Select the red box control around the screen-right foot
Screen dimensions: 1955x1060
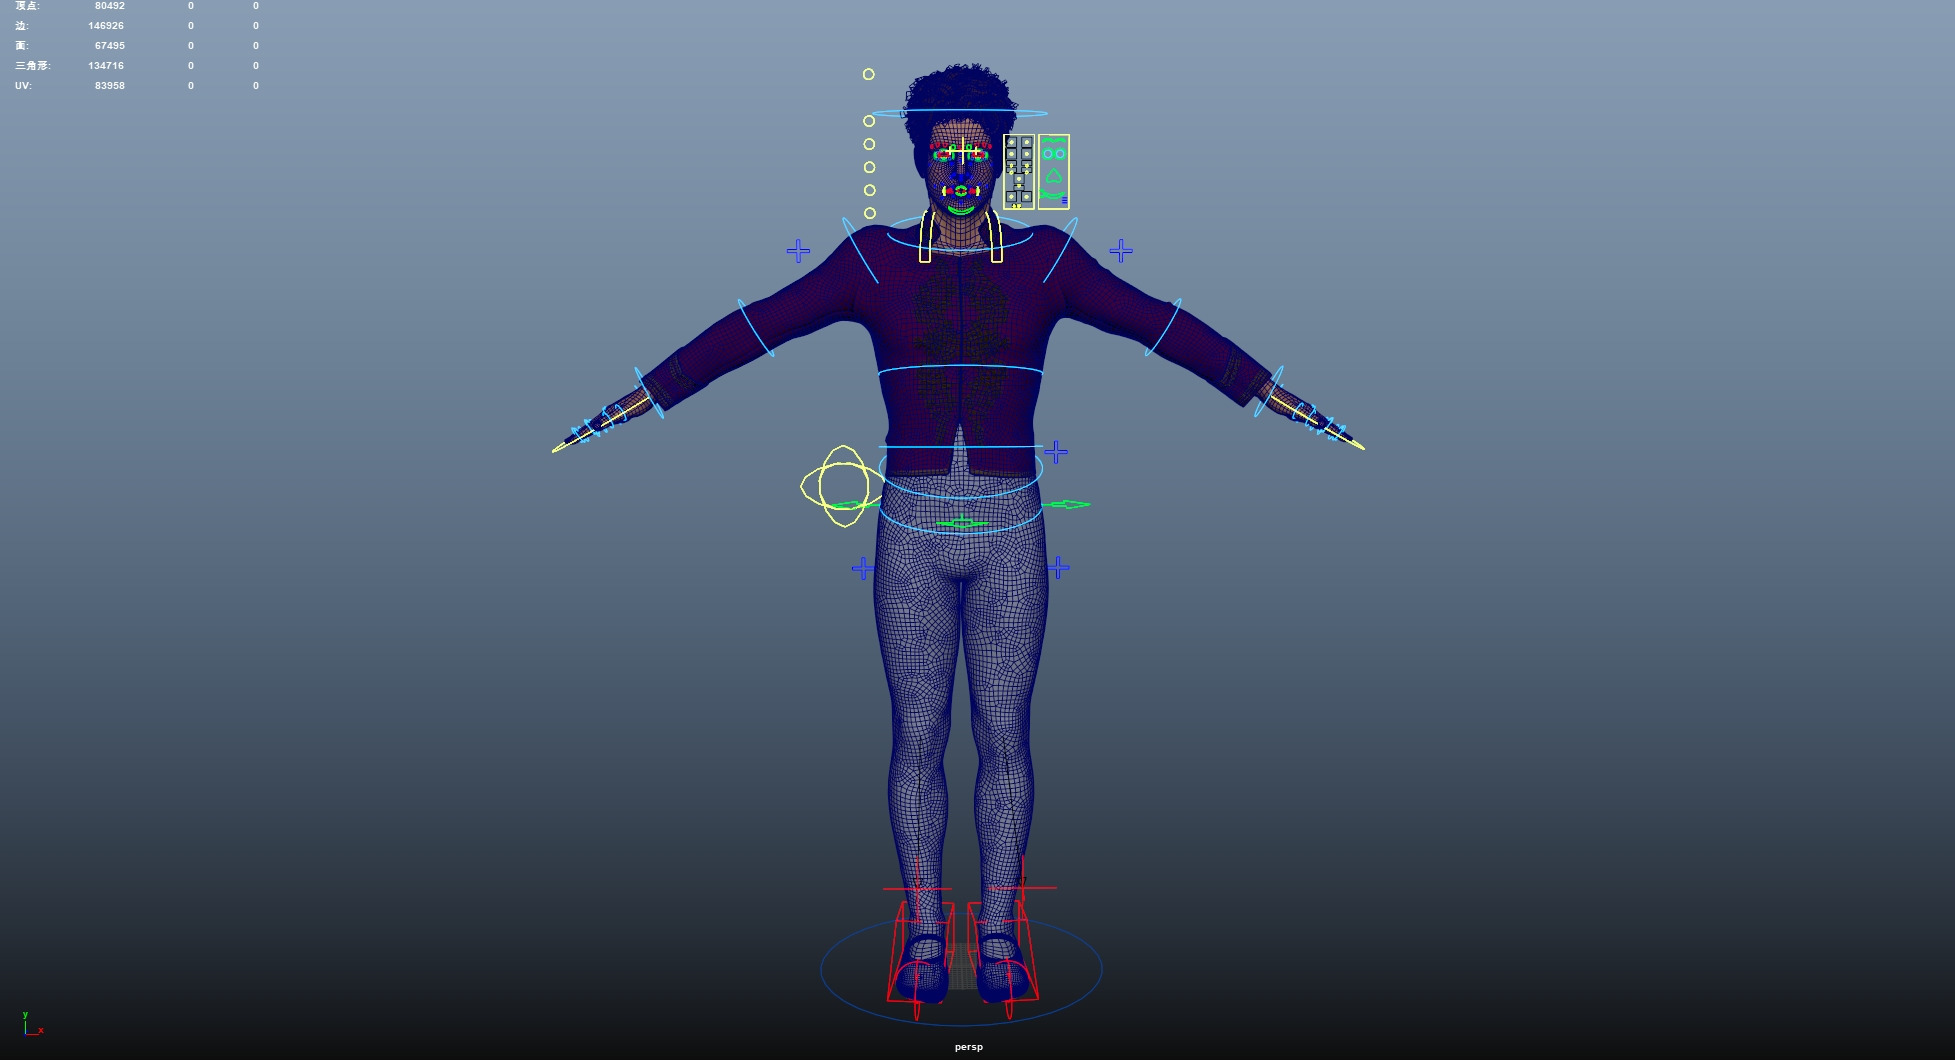click(1004, 951)
